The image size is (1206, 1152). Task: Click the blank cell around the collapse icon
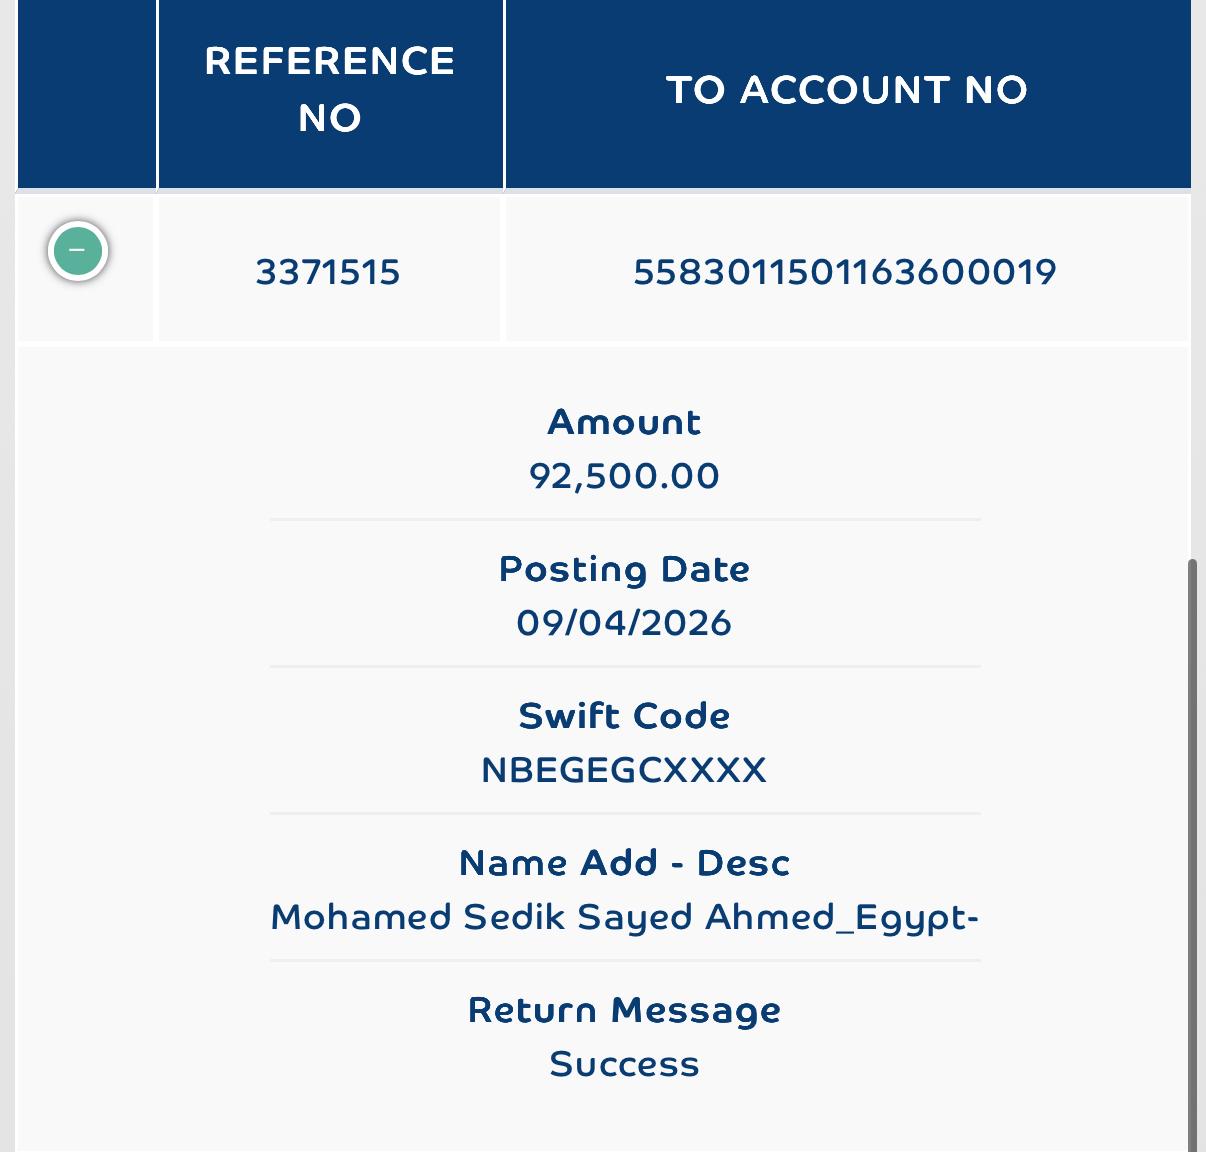click(86, 268)
